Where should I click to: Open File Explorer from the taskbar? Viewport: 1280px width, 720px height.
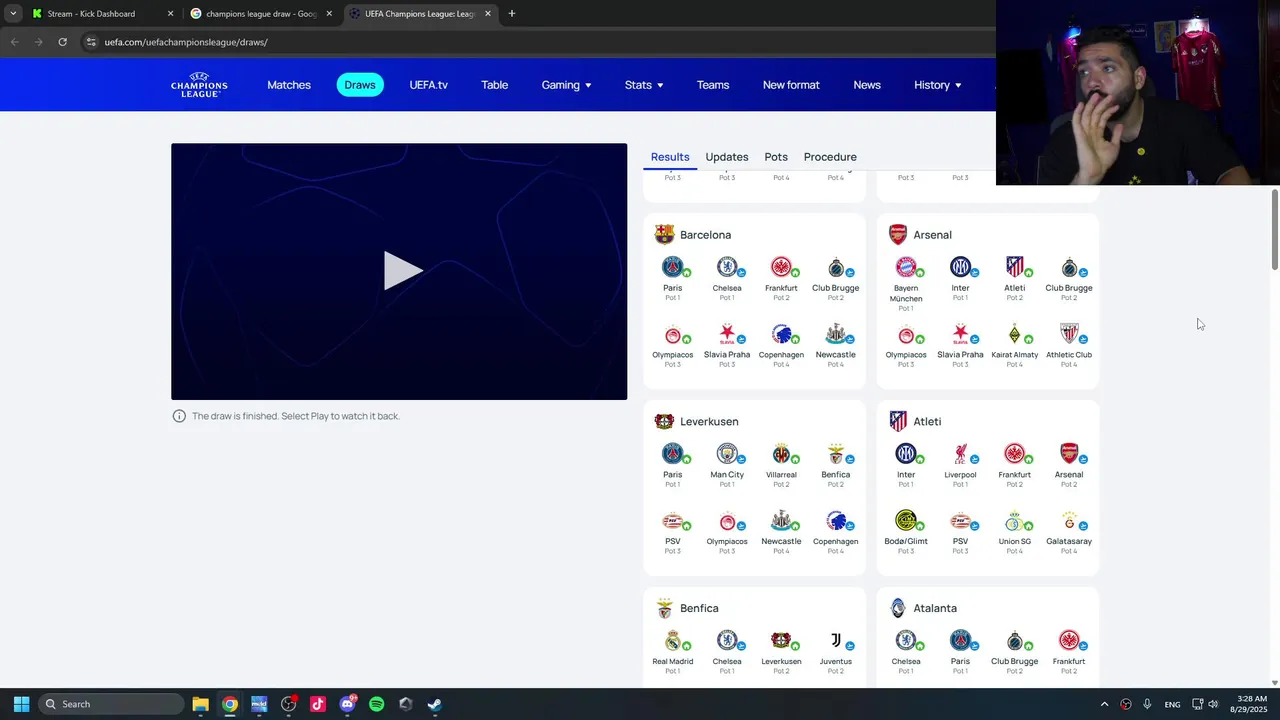click(200, 704)
